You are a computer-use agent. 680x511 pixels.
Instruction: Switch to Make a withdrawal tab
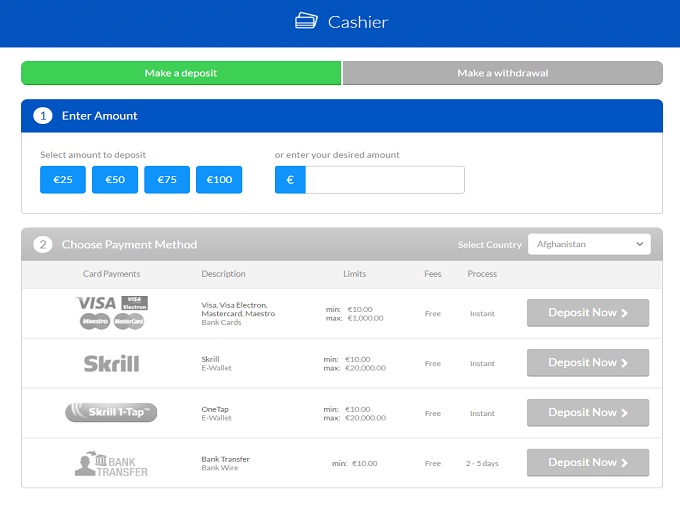(x=502, y=73)
